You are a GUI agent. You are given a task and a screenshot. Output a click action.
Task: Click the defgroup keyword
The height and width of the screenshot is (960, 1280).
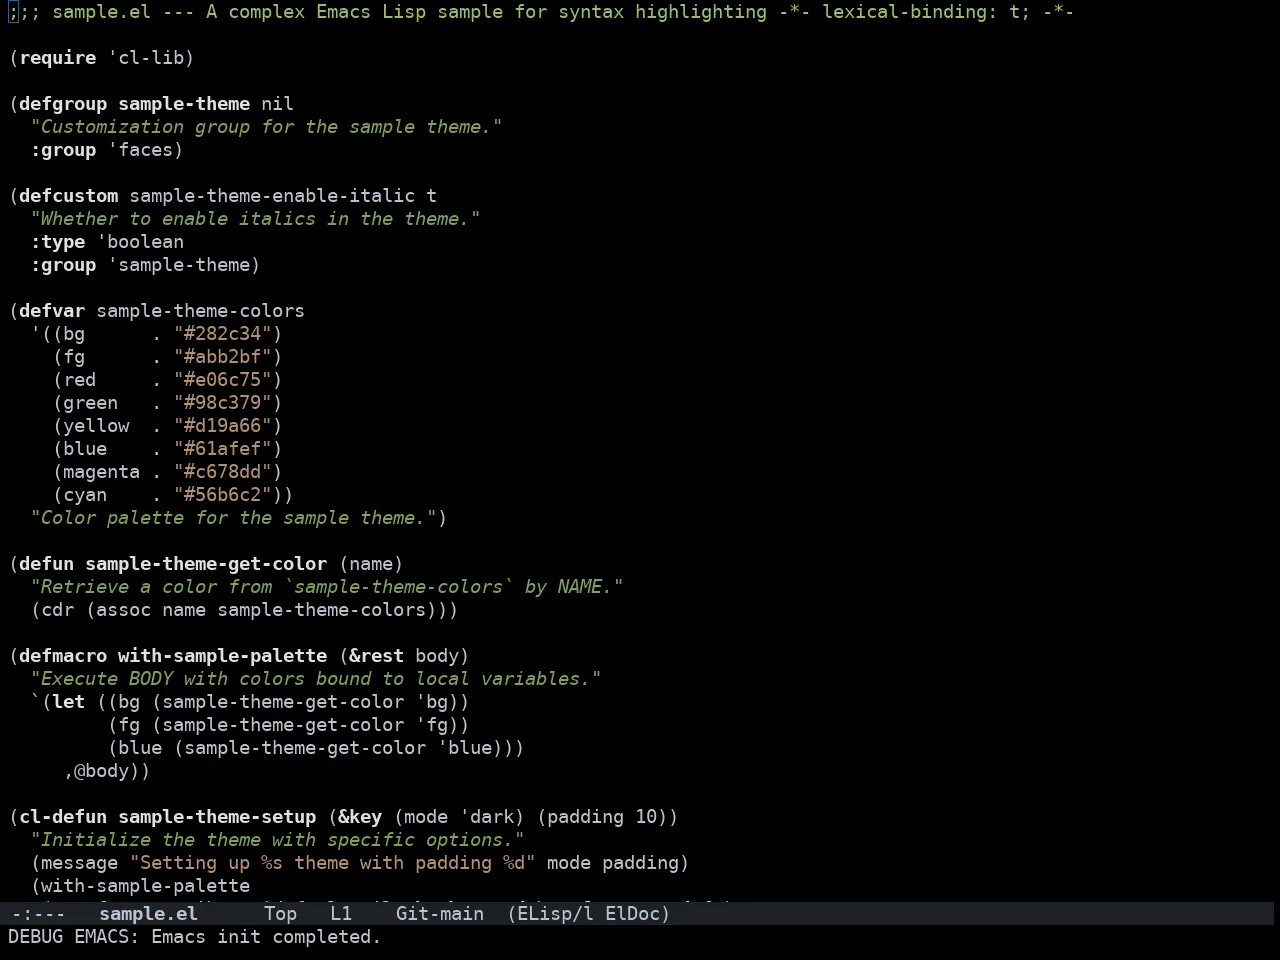63,104
